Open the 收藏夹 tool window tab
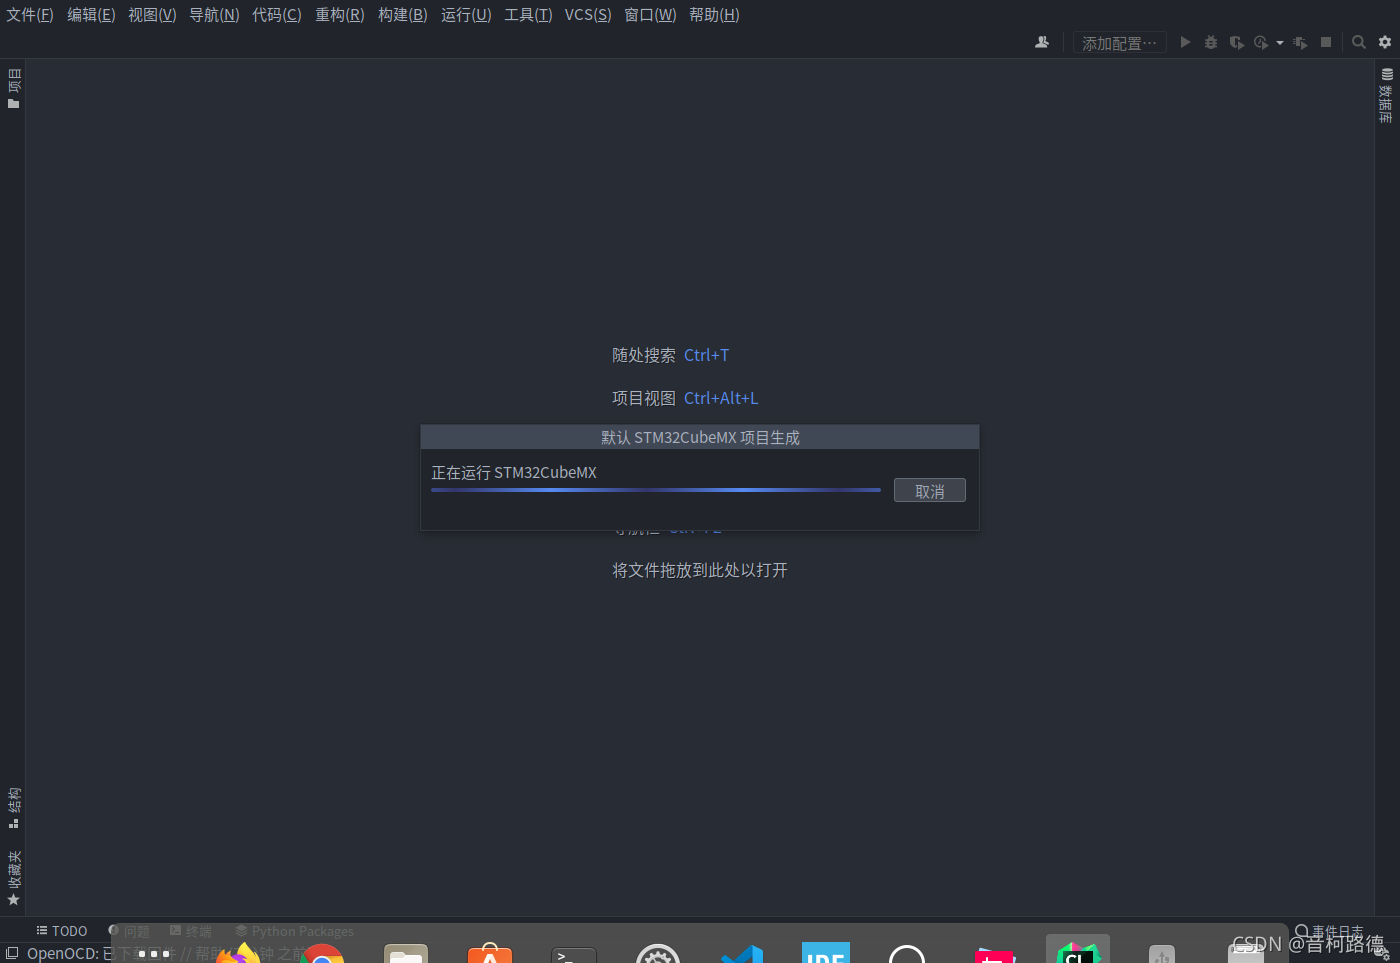 pos(13,879)
